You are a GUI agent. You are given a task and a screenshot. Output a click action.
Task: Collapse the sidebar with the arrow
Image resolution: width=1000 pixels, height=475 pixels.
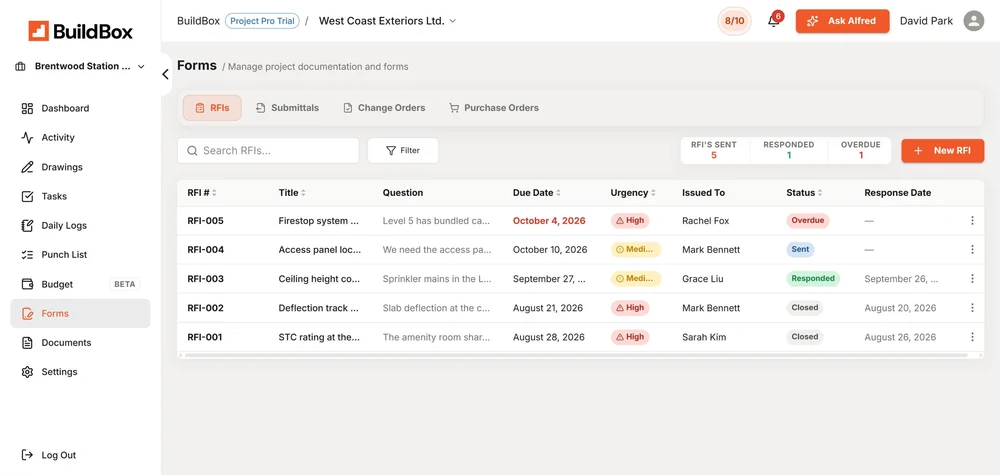[165, 75]
